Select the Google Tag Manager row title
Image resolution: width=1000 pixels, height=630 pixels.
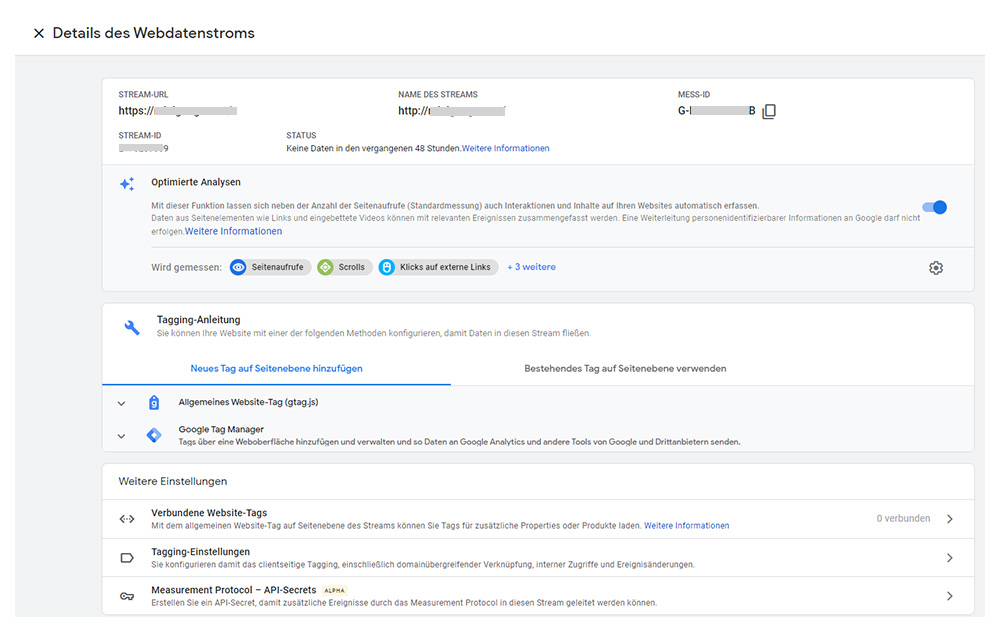[221, 430]
